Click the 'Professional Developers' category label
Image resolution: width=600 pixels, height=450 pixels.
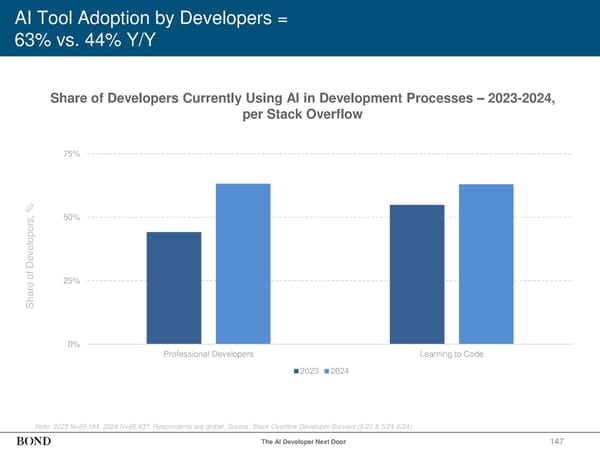(x=207, y=355)
